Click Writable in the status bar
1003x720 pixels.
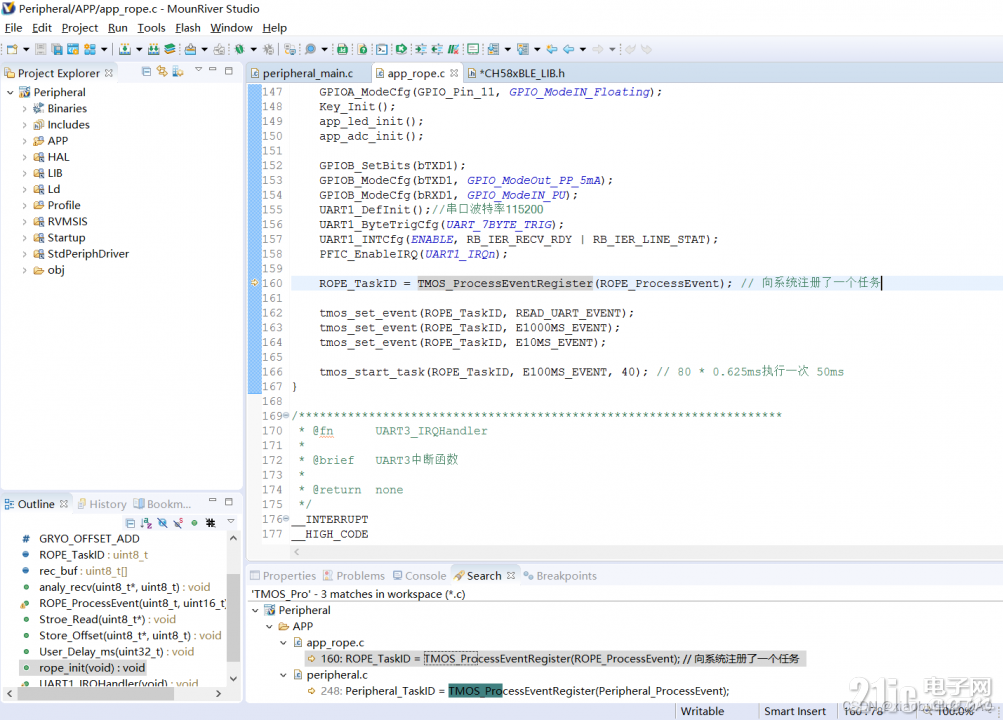click(702, 712)
